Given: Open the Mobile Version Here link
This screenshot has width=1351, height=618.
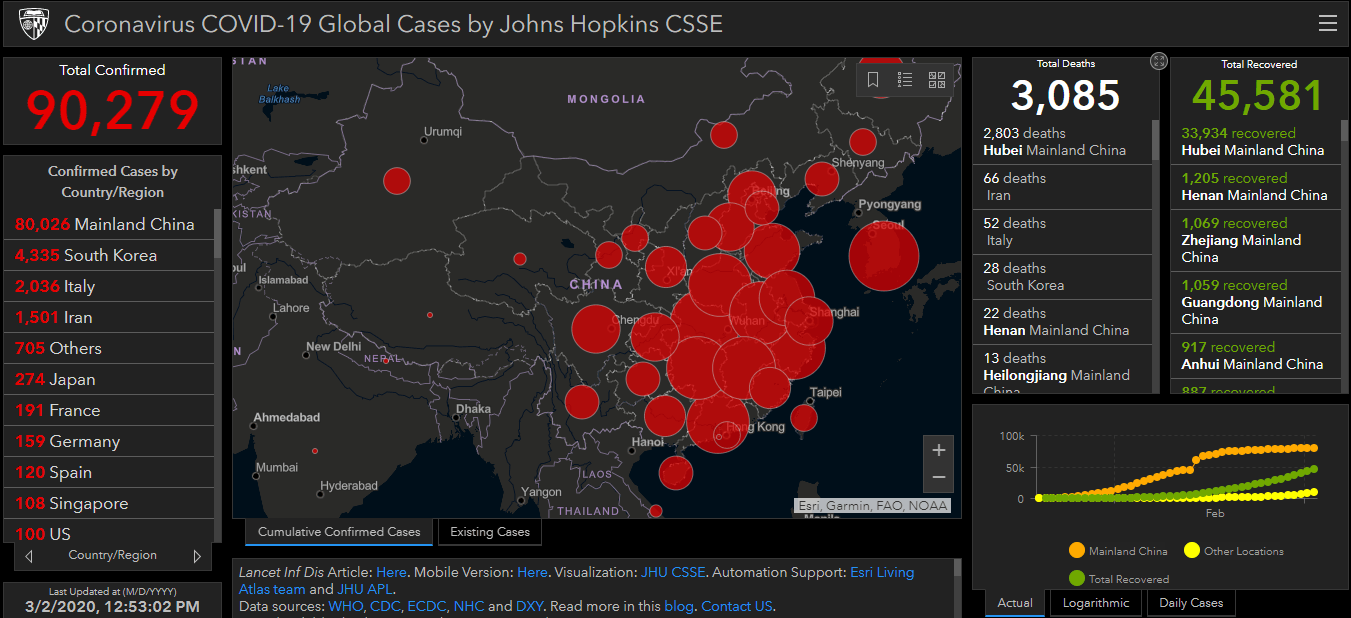Looking at the screenshot, I should tap(532, 573).
